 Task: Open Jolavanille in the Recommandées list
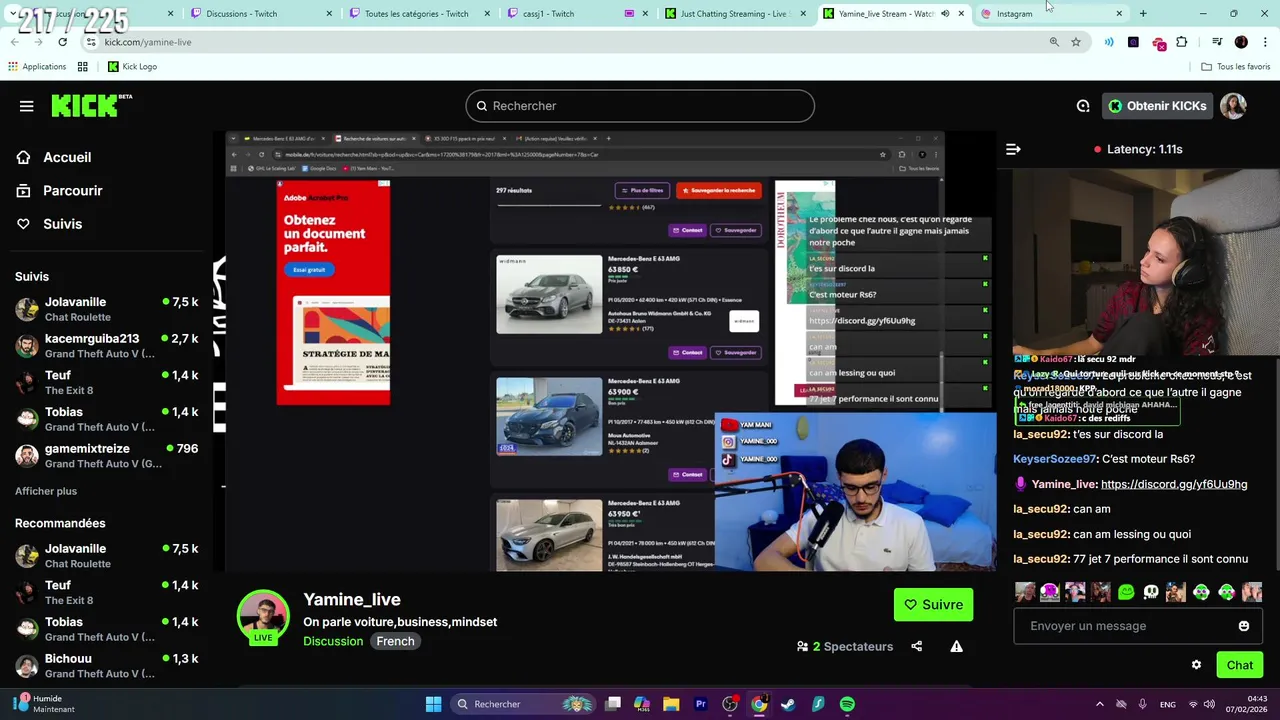pos(107,556)
